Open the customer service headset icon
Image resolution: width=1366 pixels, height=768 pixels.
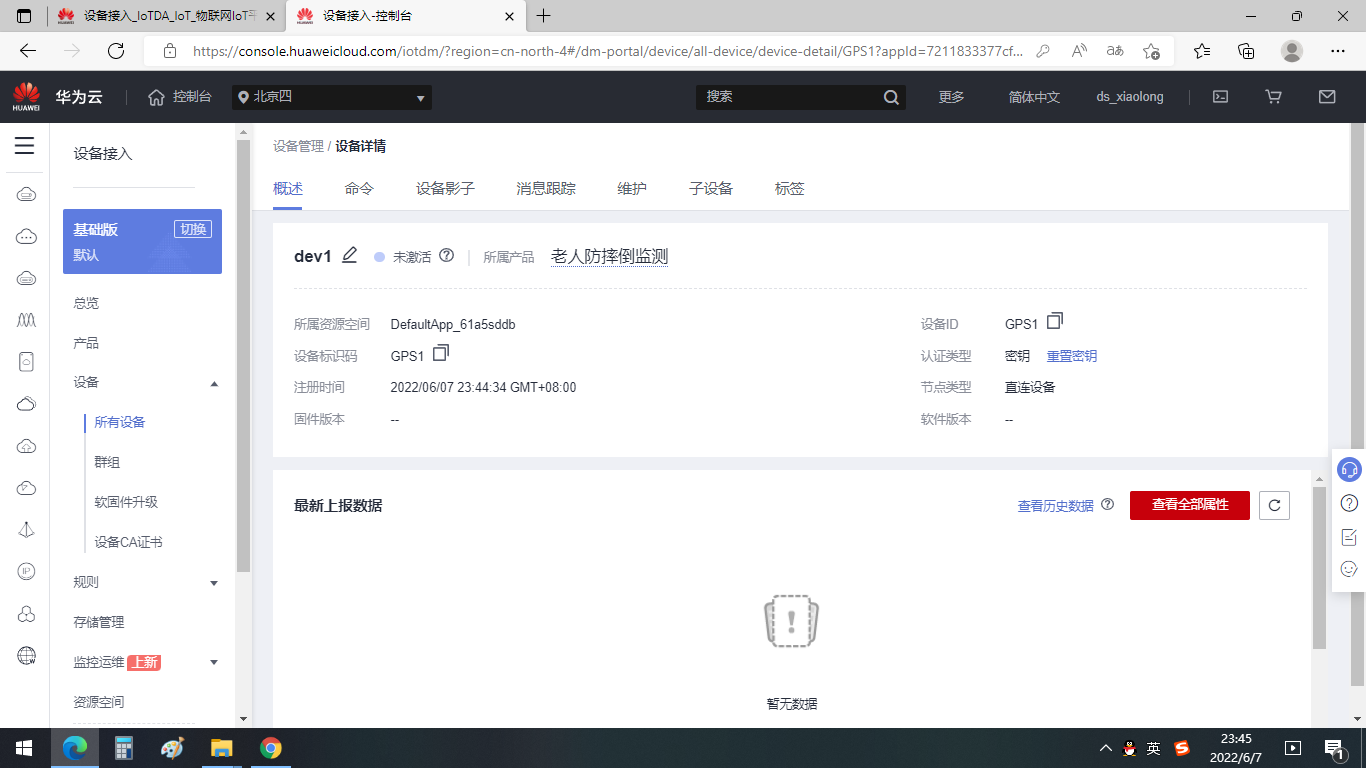coord(1349,469)
